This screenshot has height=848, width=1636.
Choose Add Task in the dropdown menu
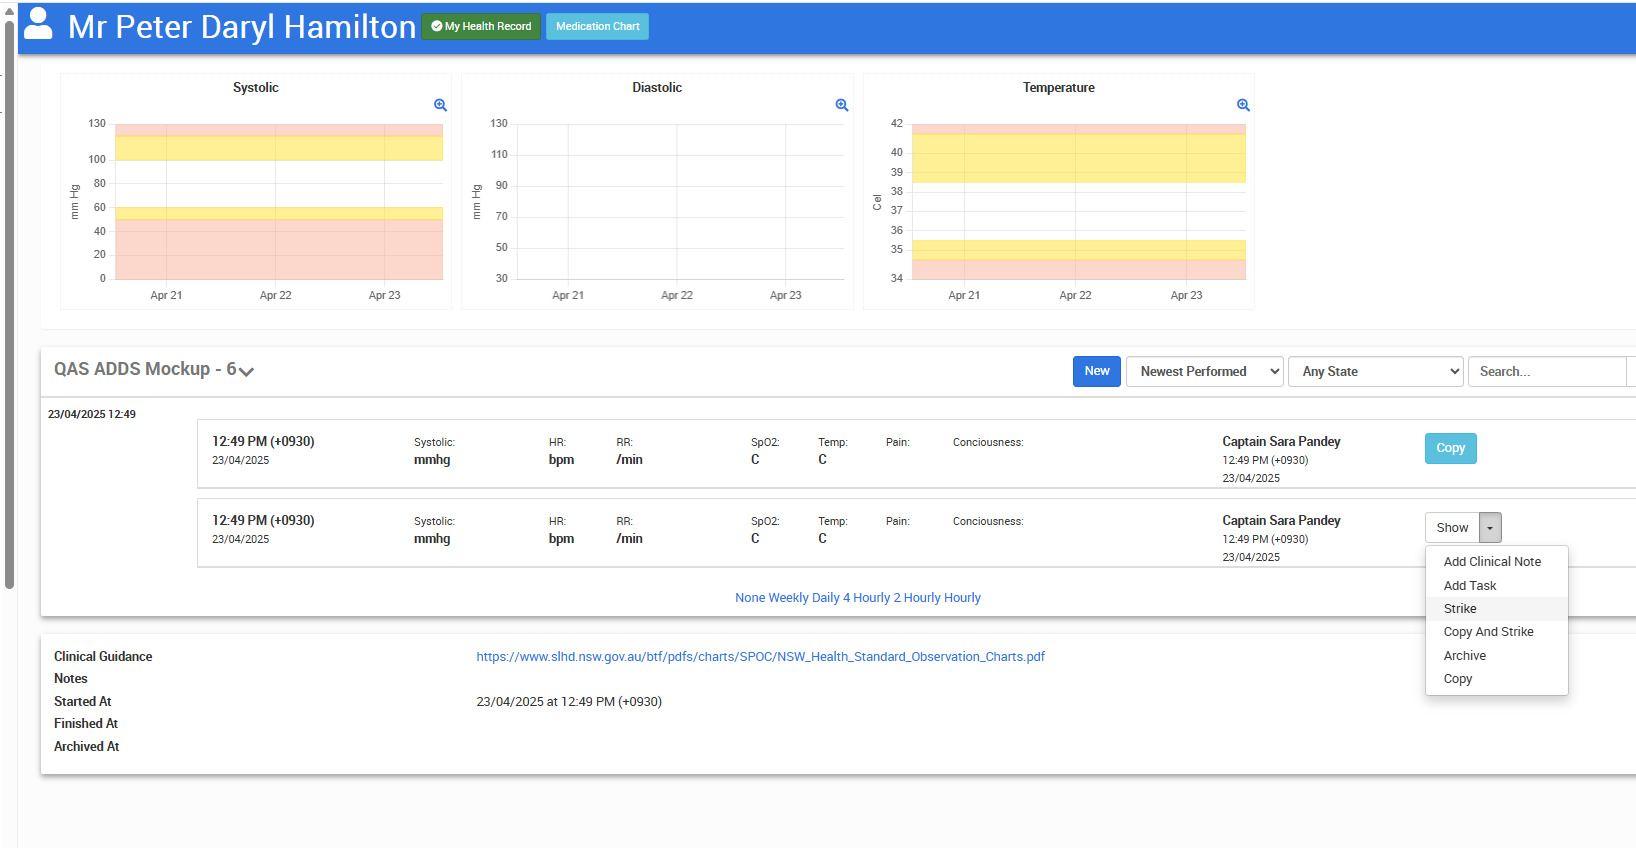pyautogui.click(x=1470, y=586)
